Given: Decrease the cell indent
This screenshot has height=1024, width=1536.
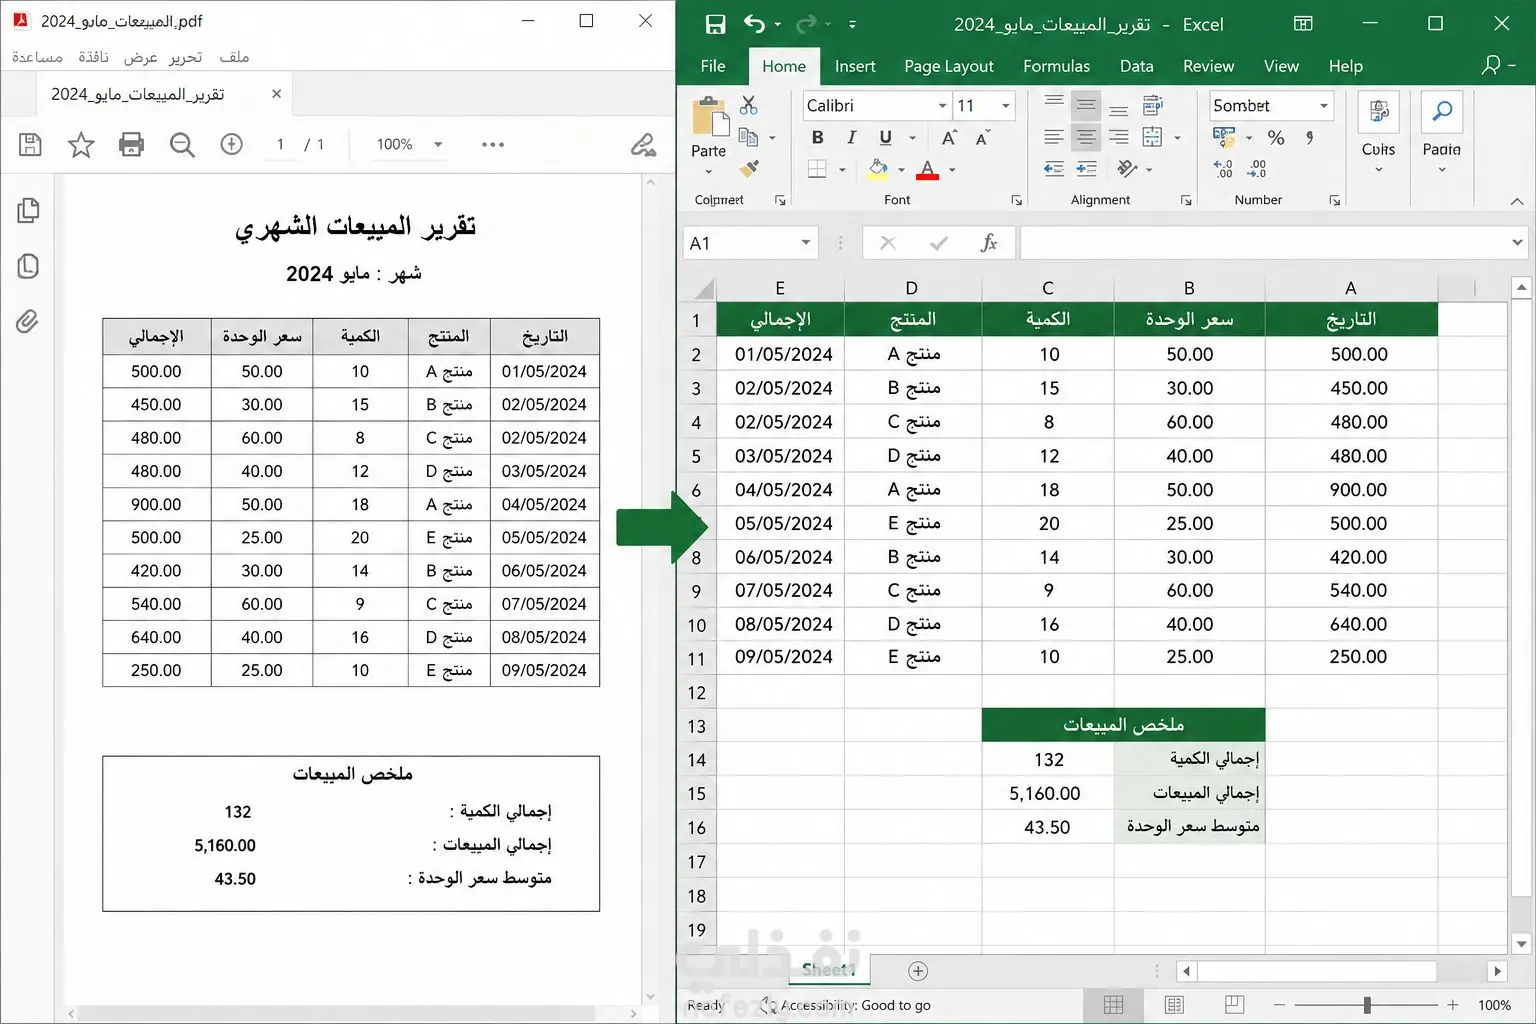Looking at the screenshot, I should tap(1054, 169).
